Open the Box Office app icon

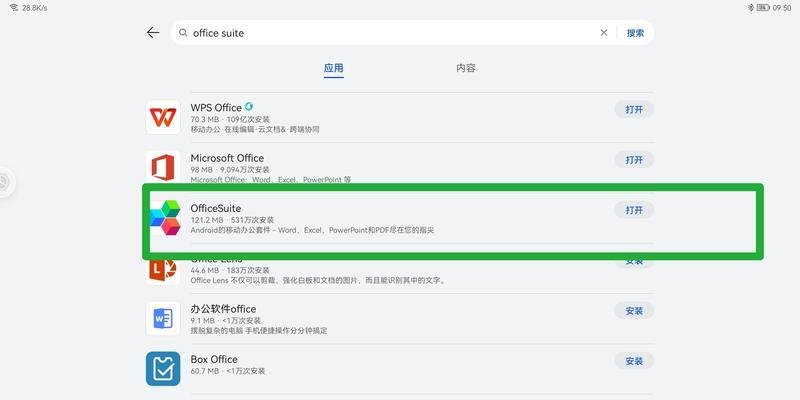tap(163, 368)
